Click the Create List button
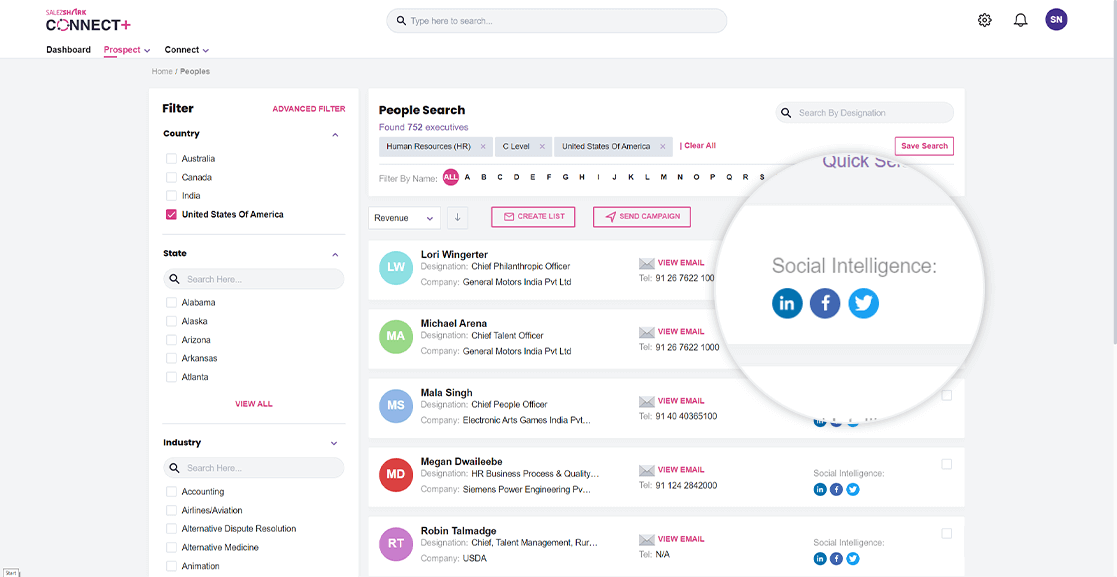1117x577 pixels. click(533, 217)
